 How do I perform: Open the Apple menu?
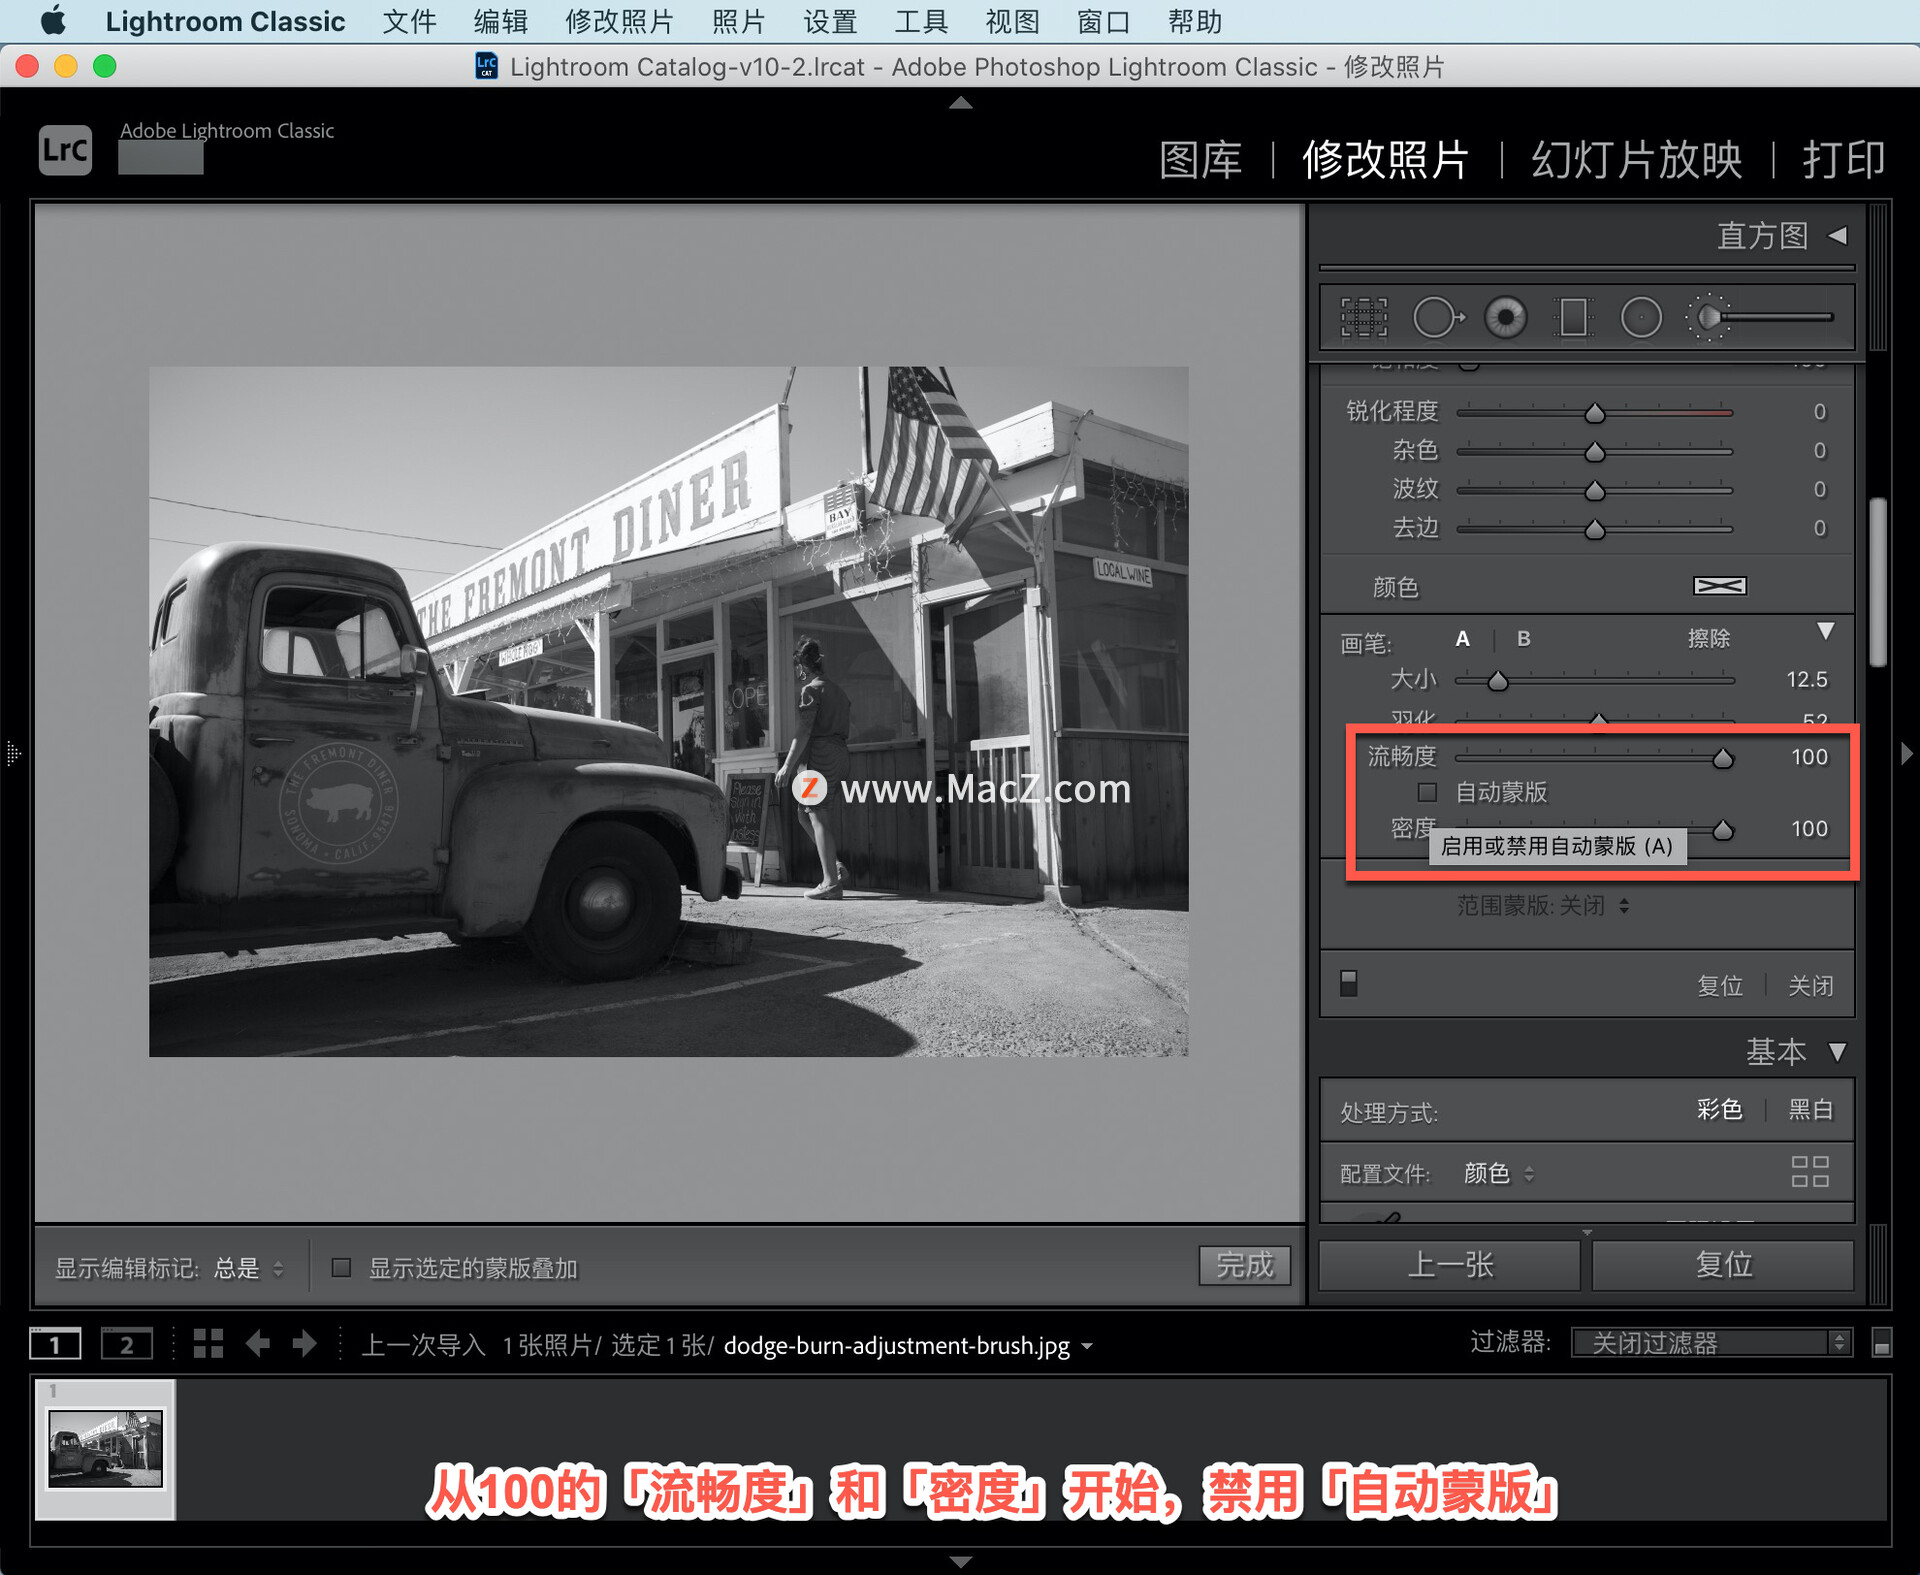(52, 21)
